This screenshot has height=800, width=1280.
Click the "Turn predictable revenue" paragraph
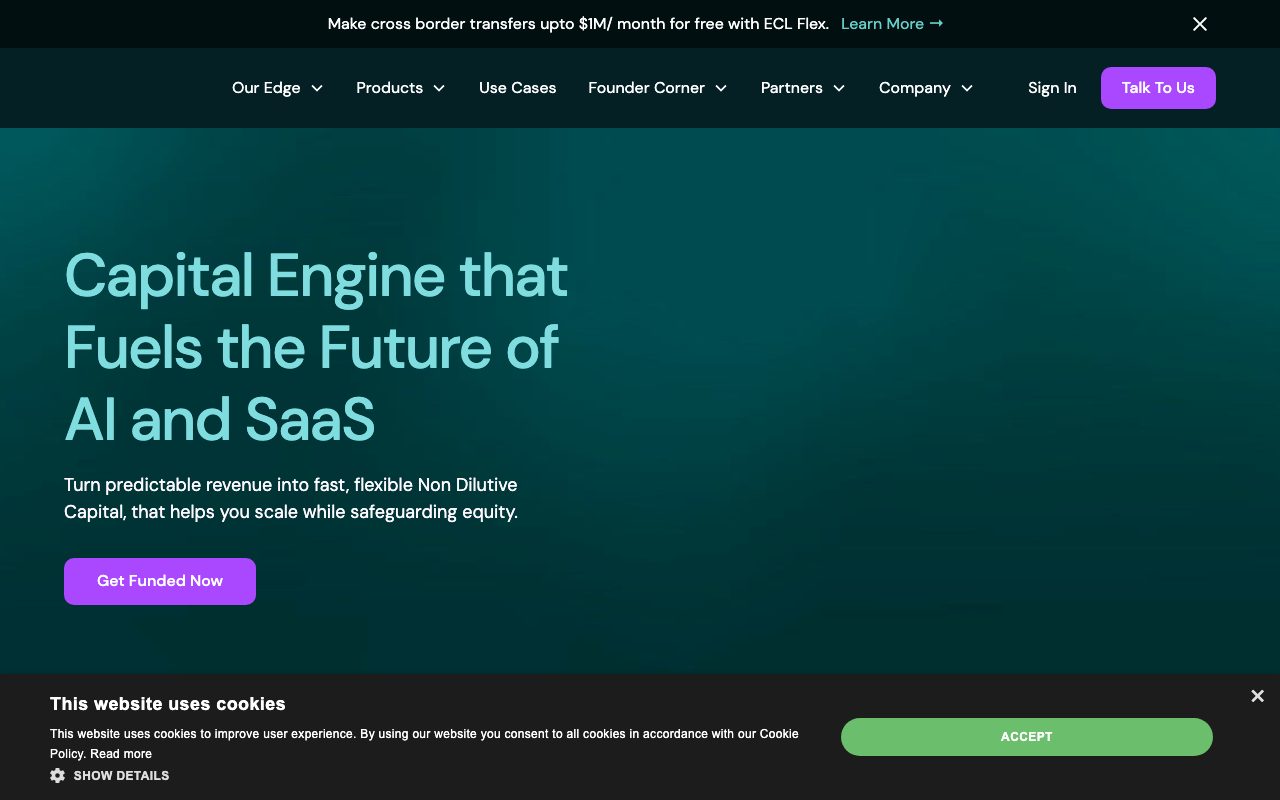(x=291, y=499)
